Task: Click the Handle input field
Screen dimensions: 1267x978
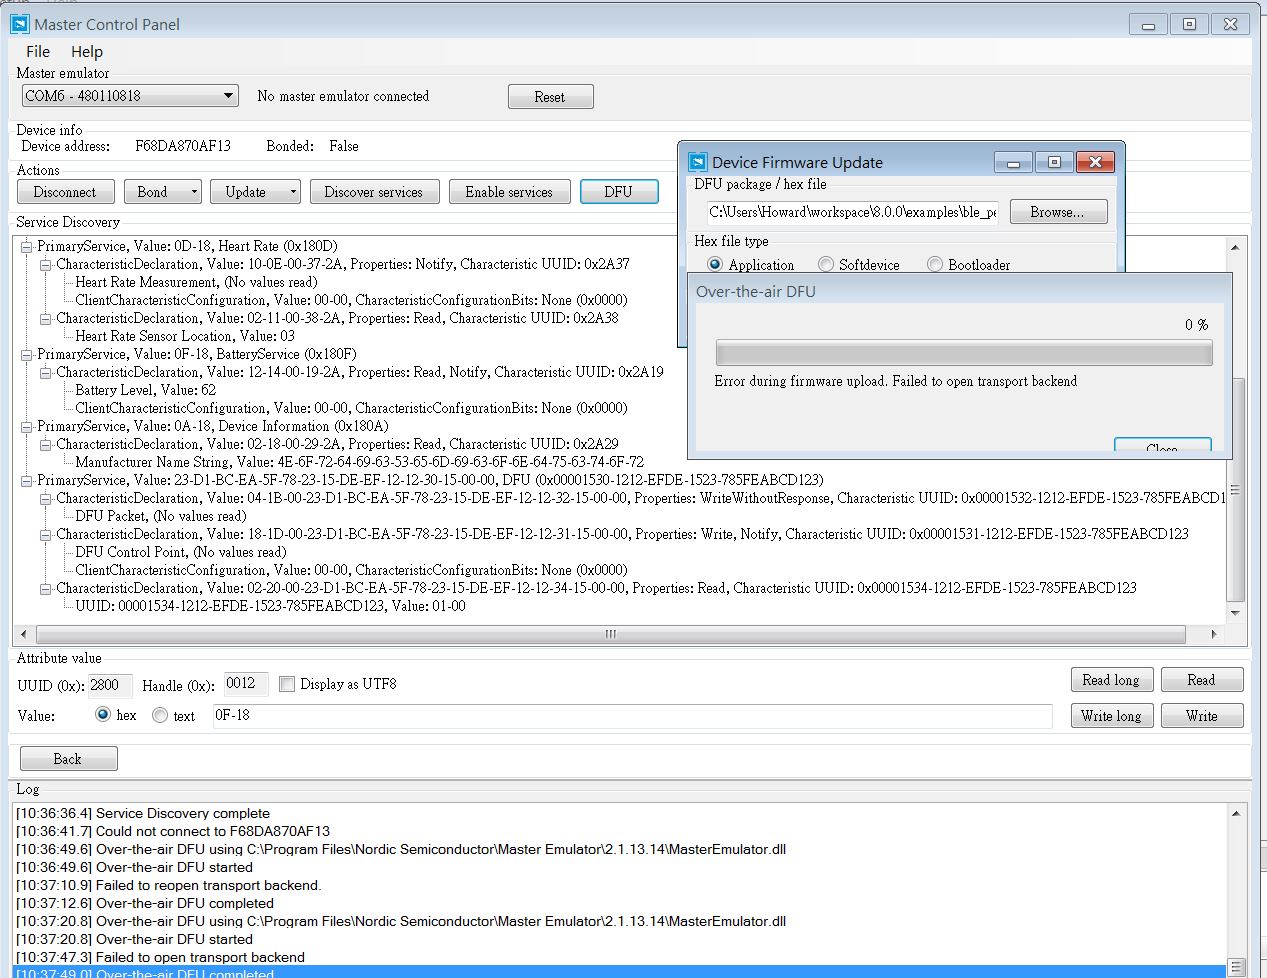Action: (246, 684)
